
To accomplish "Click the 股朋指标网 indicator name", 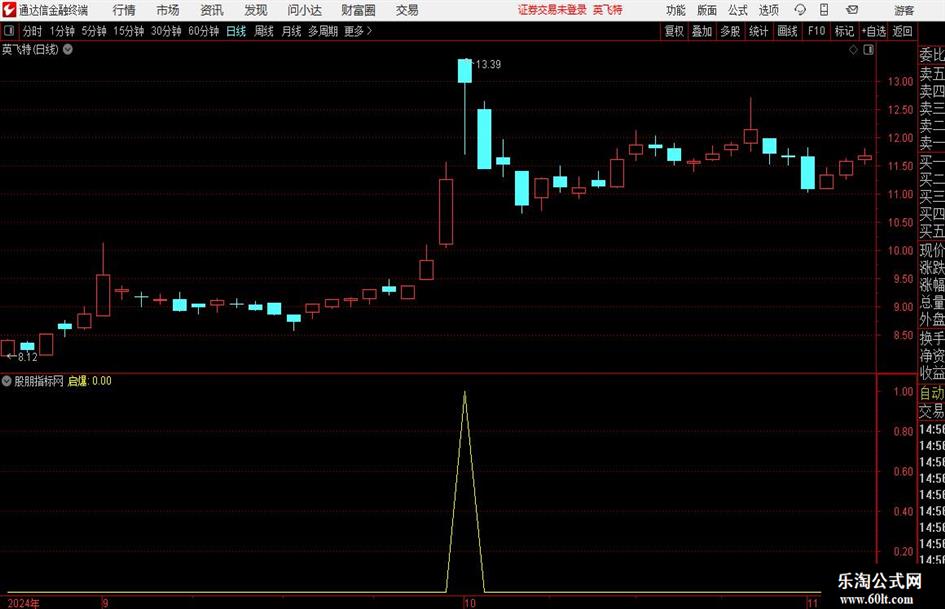I will click(39, 381).
